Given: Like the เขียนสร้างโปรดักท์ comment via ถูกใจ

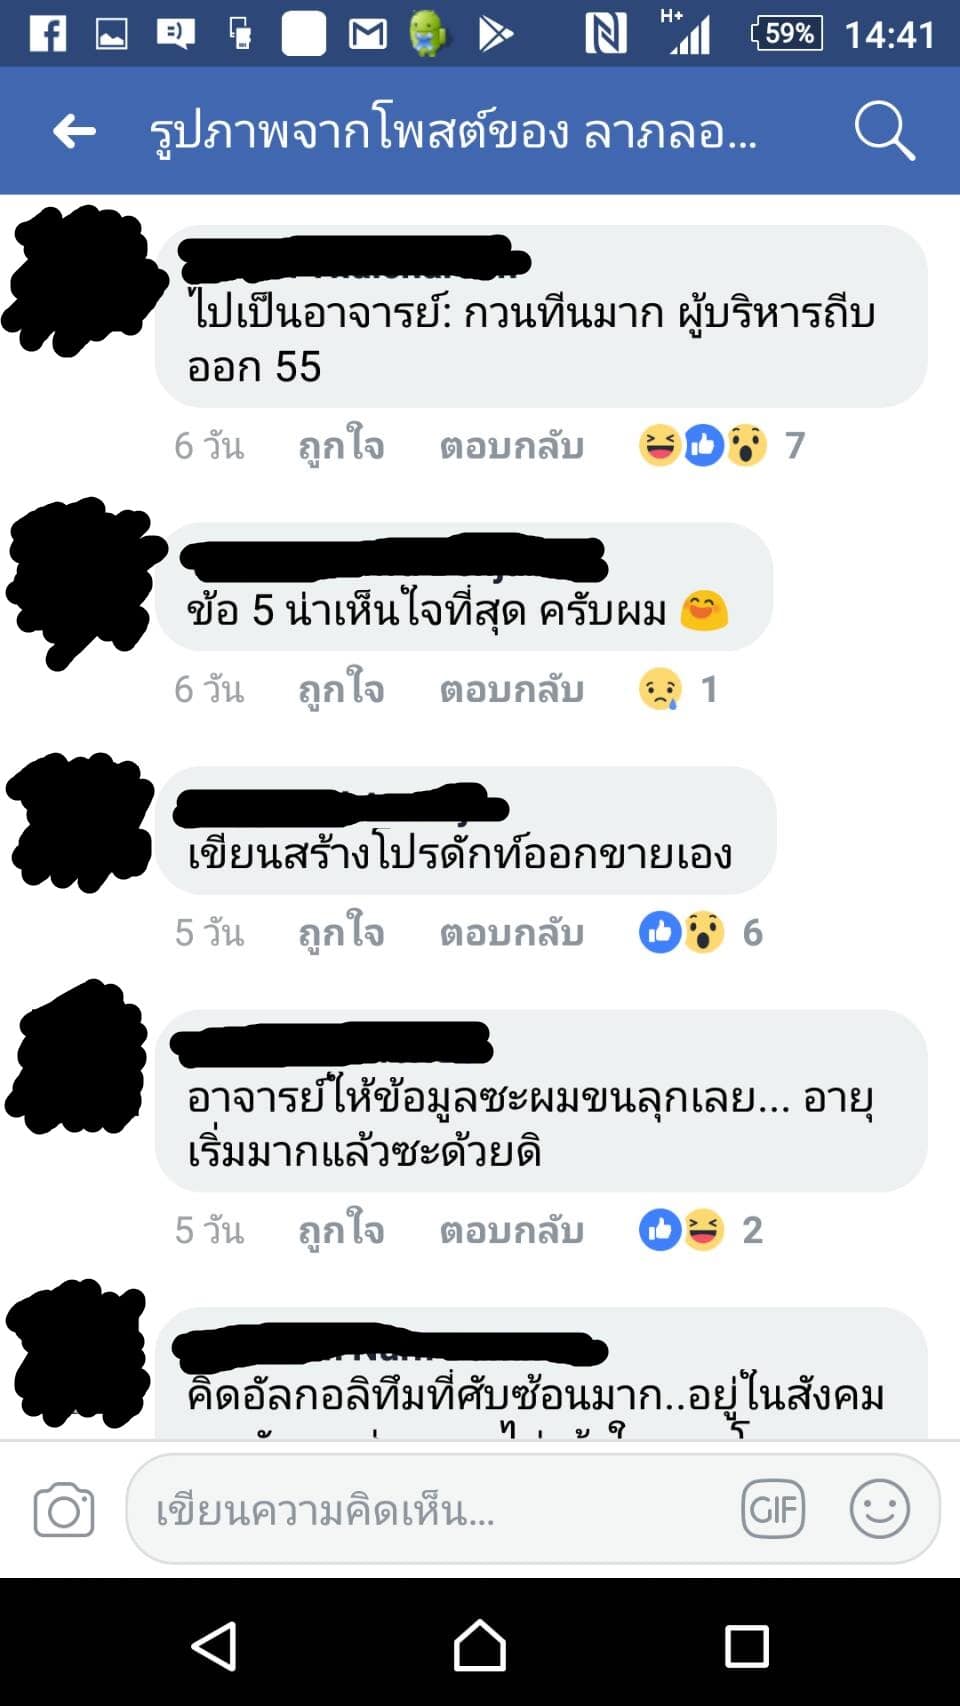Looking at the screenshot, I should pos(341,932).
